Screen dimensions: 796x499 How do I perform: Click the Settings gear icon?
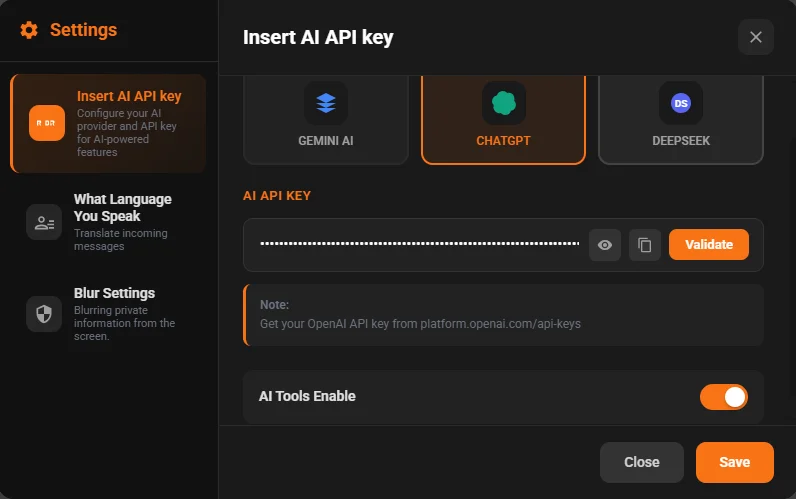tap(29, 30)
